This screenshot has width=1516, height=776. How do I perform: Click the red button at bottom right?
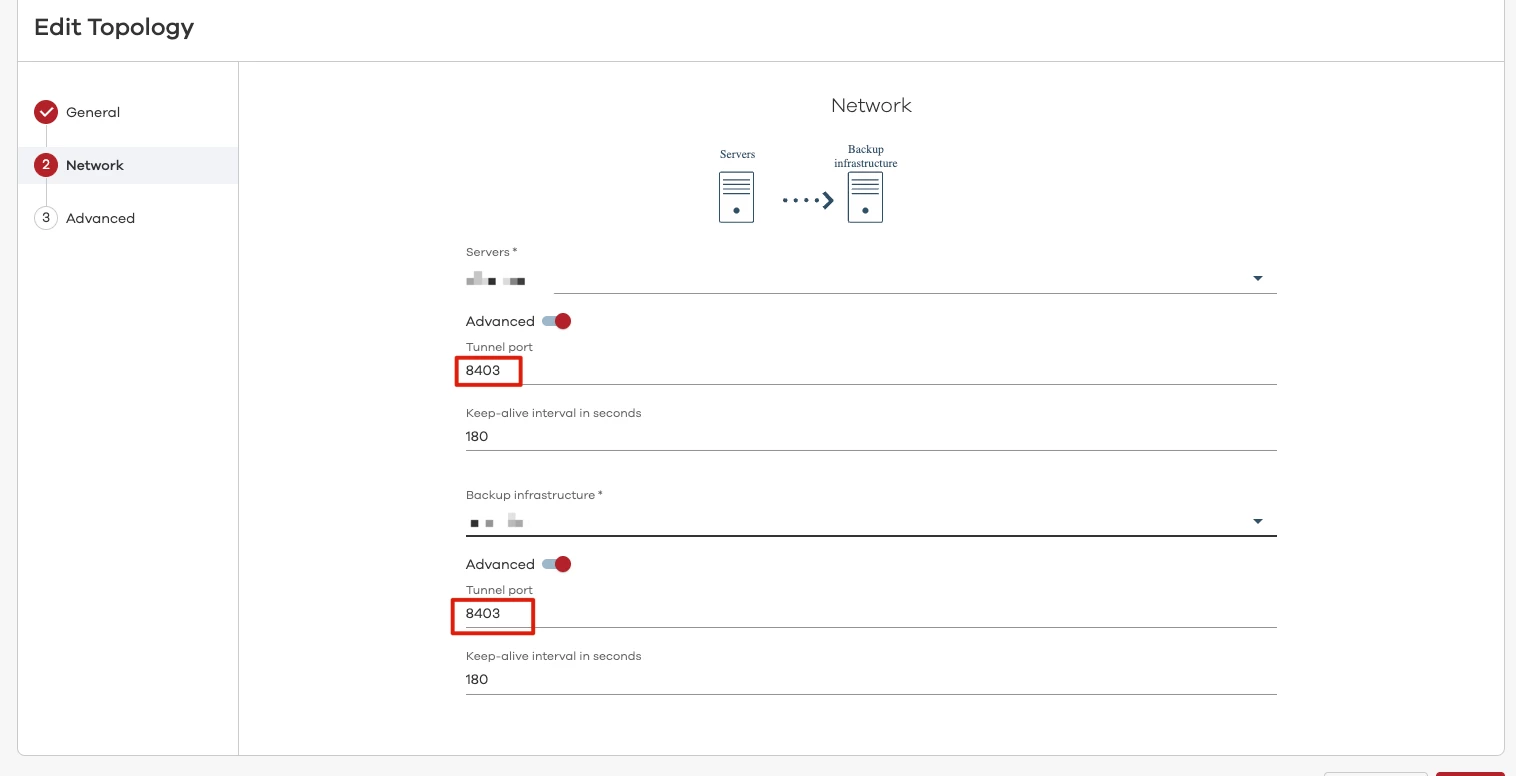tap(1470, 773)
